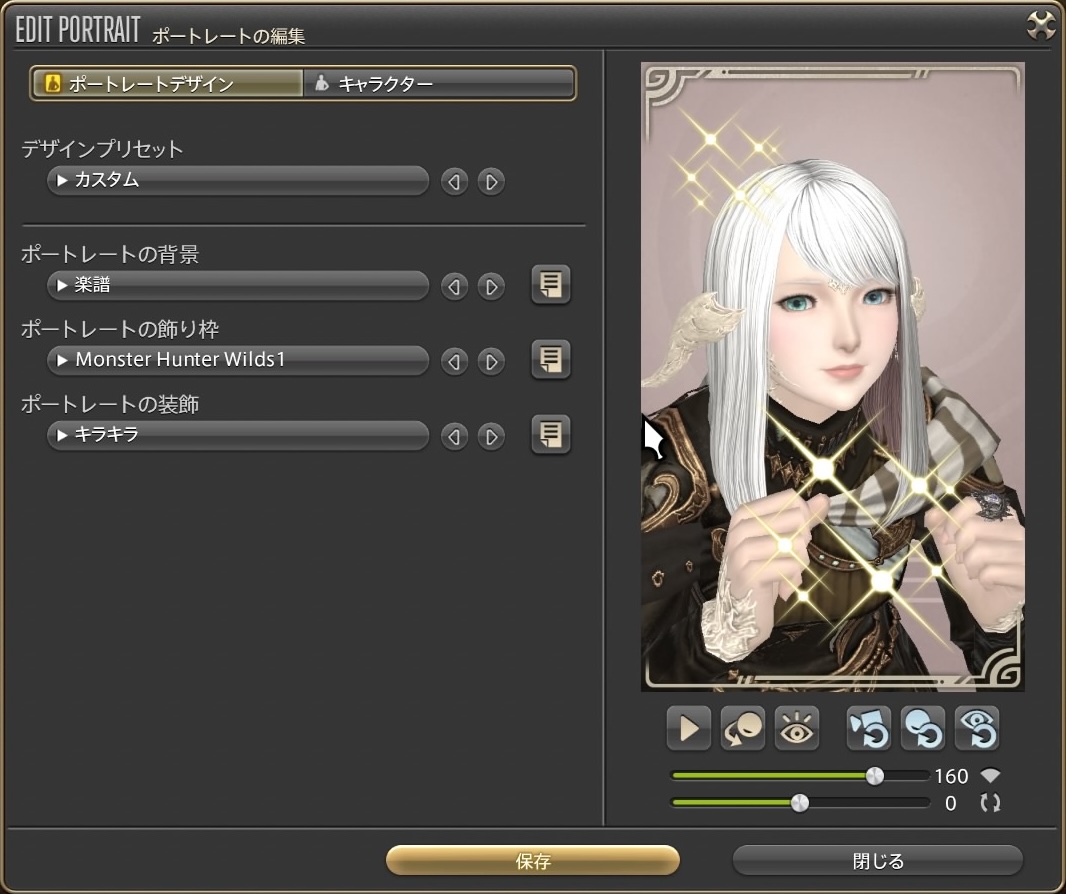1066x894 pixels.
Task: Select previous background with left arrow
Action: point(454,287)
